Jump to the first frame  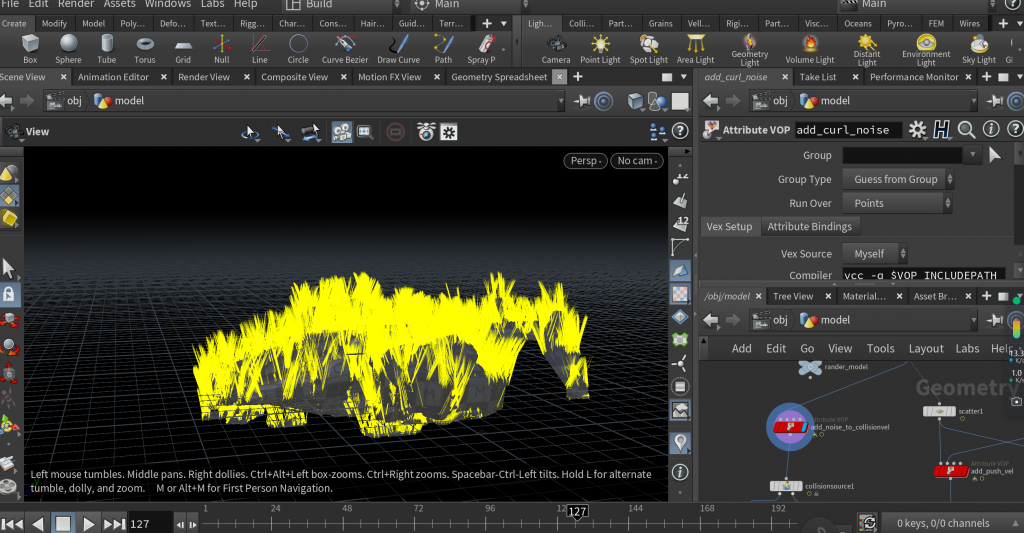point(12,523)
